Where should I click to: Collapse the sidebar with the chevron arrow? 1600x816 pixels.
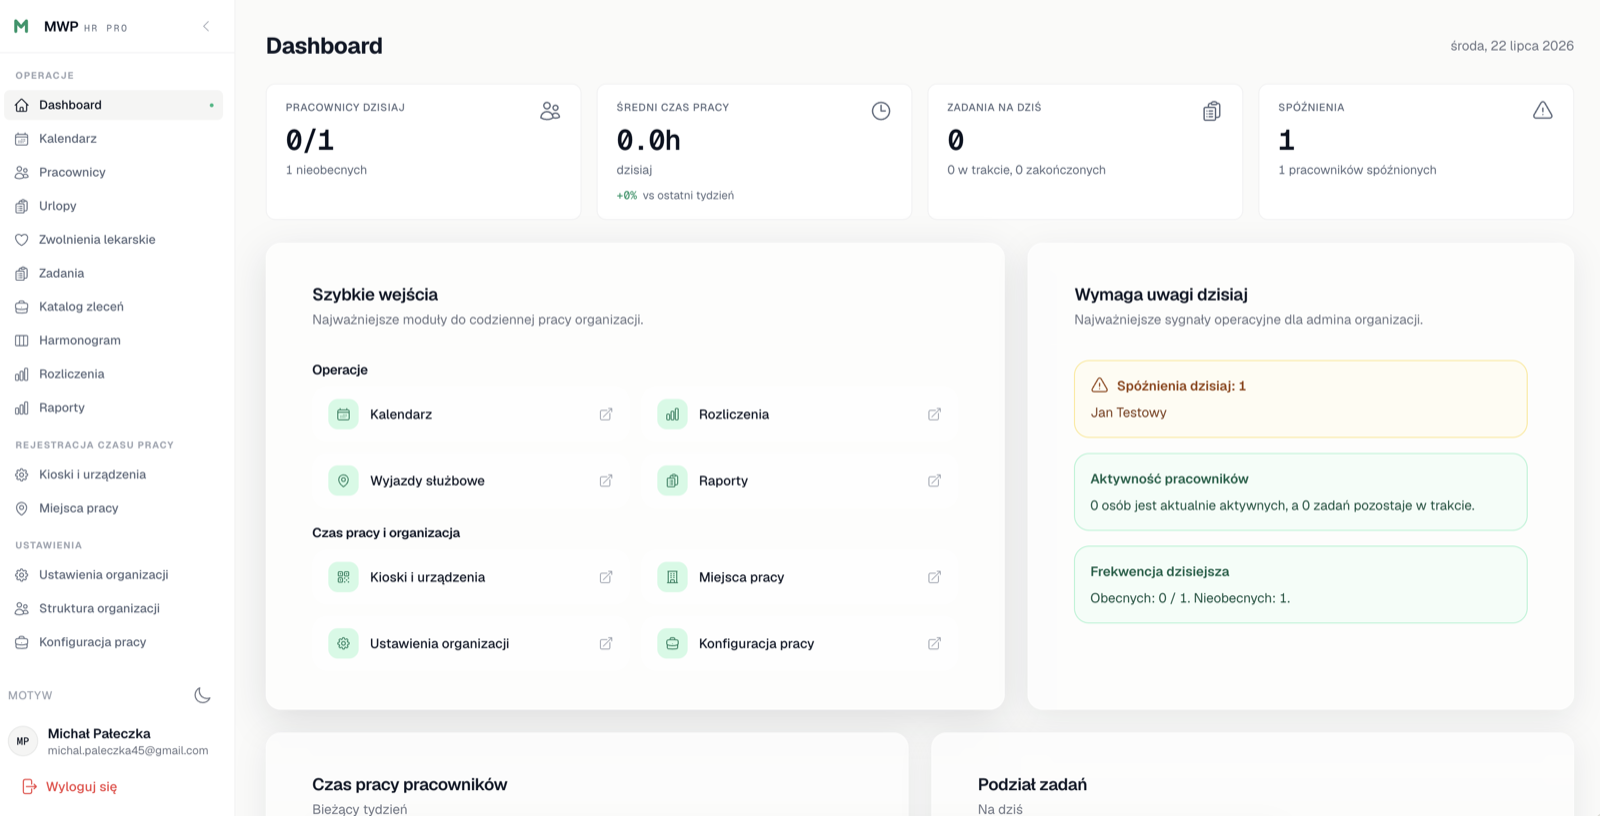click(206, 27)
